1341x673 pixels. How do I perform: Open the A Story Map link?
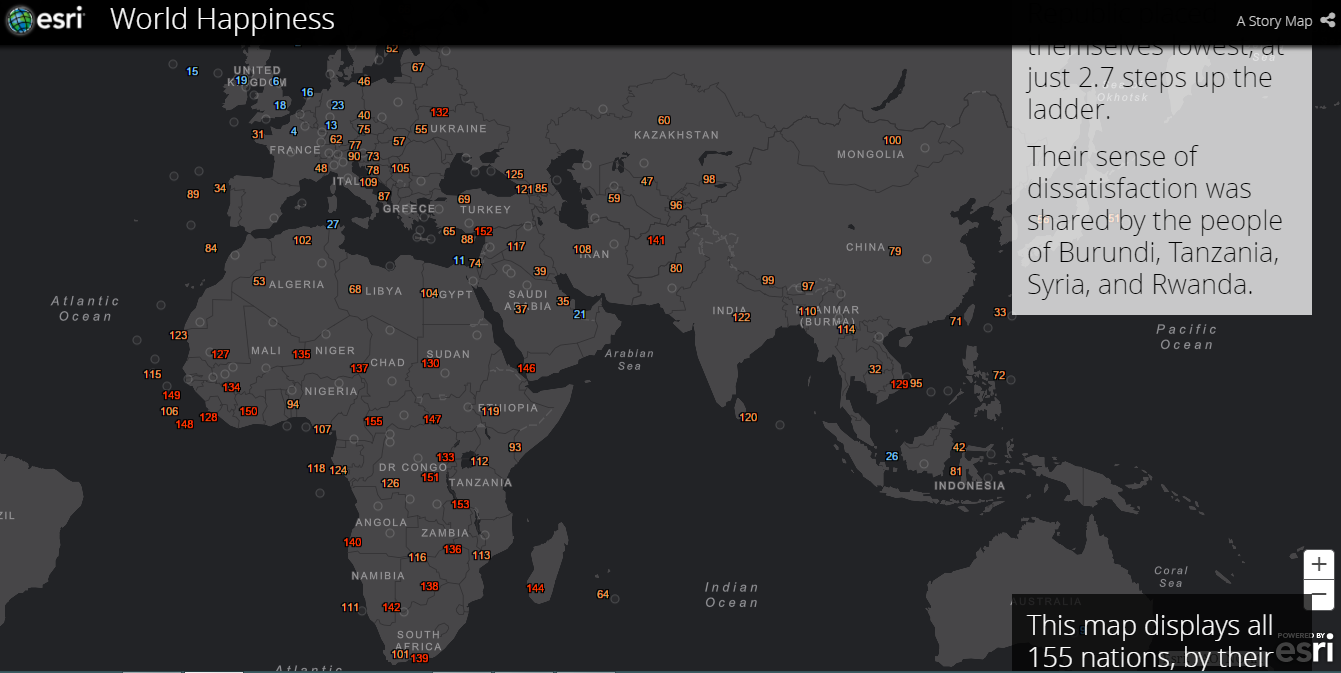1273,21
